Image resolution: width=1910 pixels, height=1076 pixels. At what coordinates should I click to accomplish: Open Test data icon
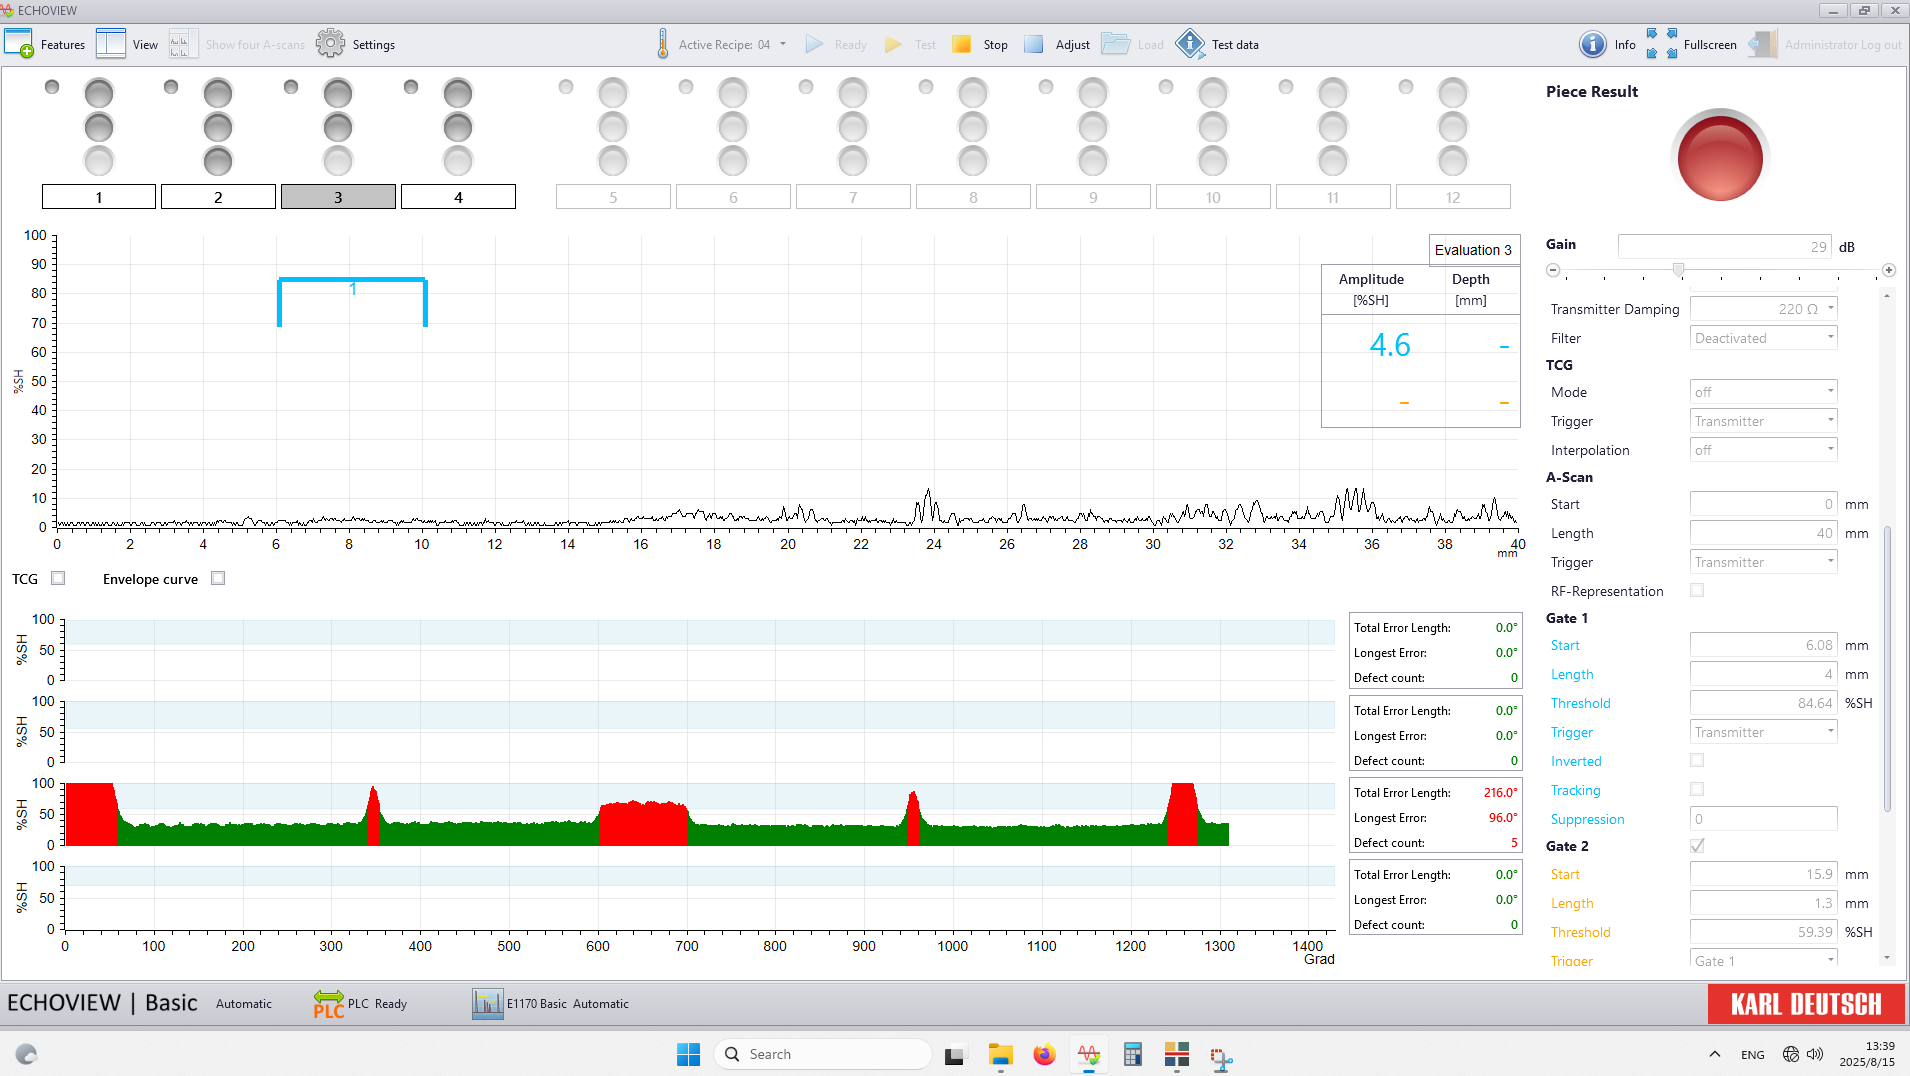click(1190, 44)
